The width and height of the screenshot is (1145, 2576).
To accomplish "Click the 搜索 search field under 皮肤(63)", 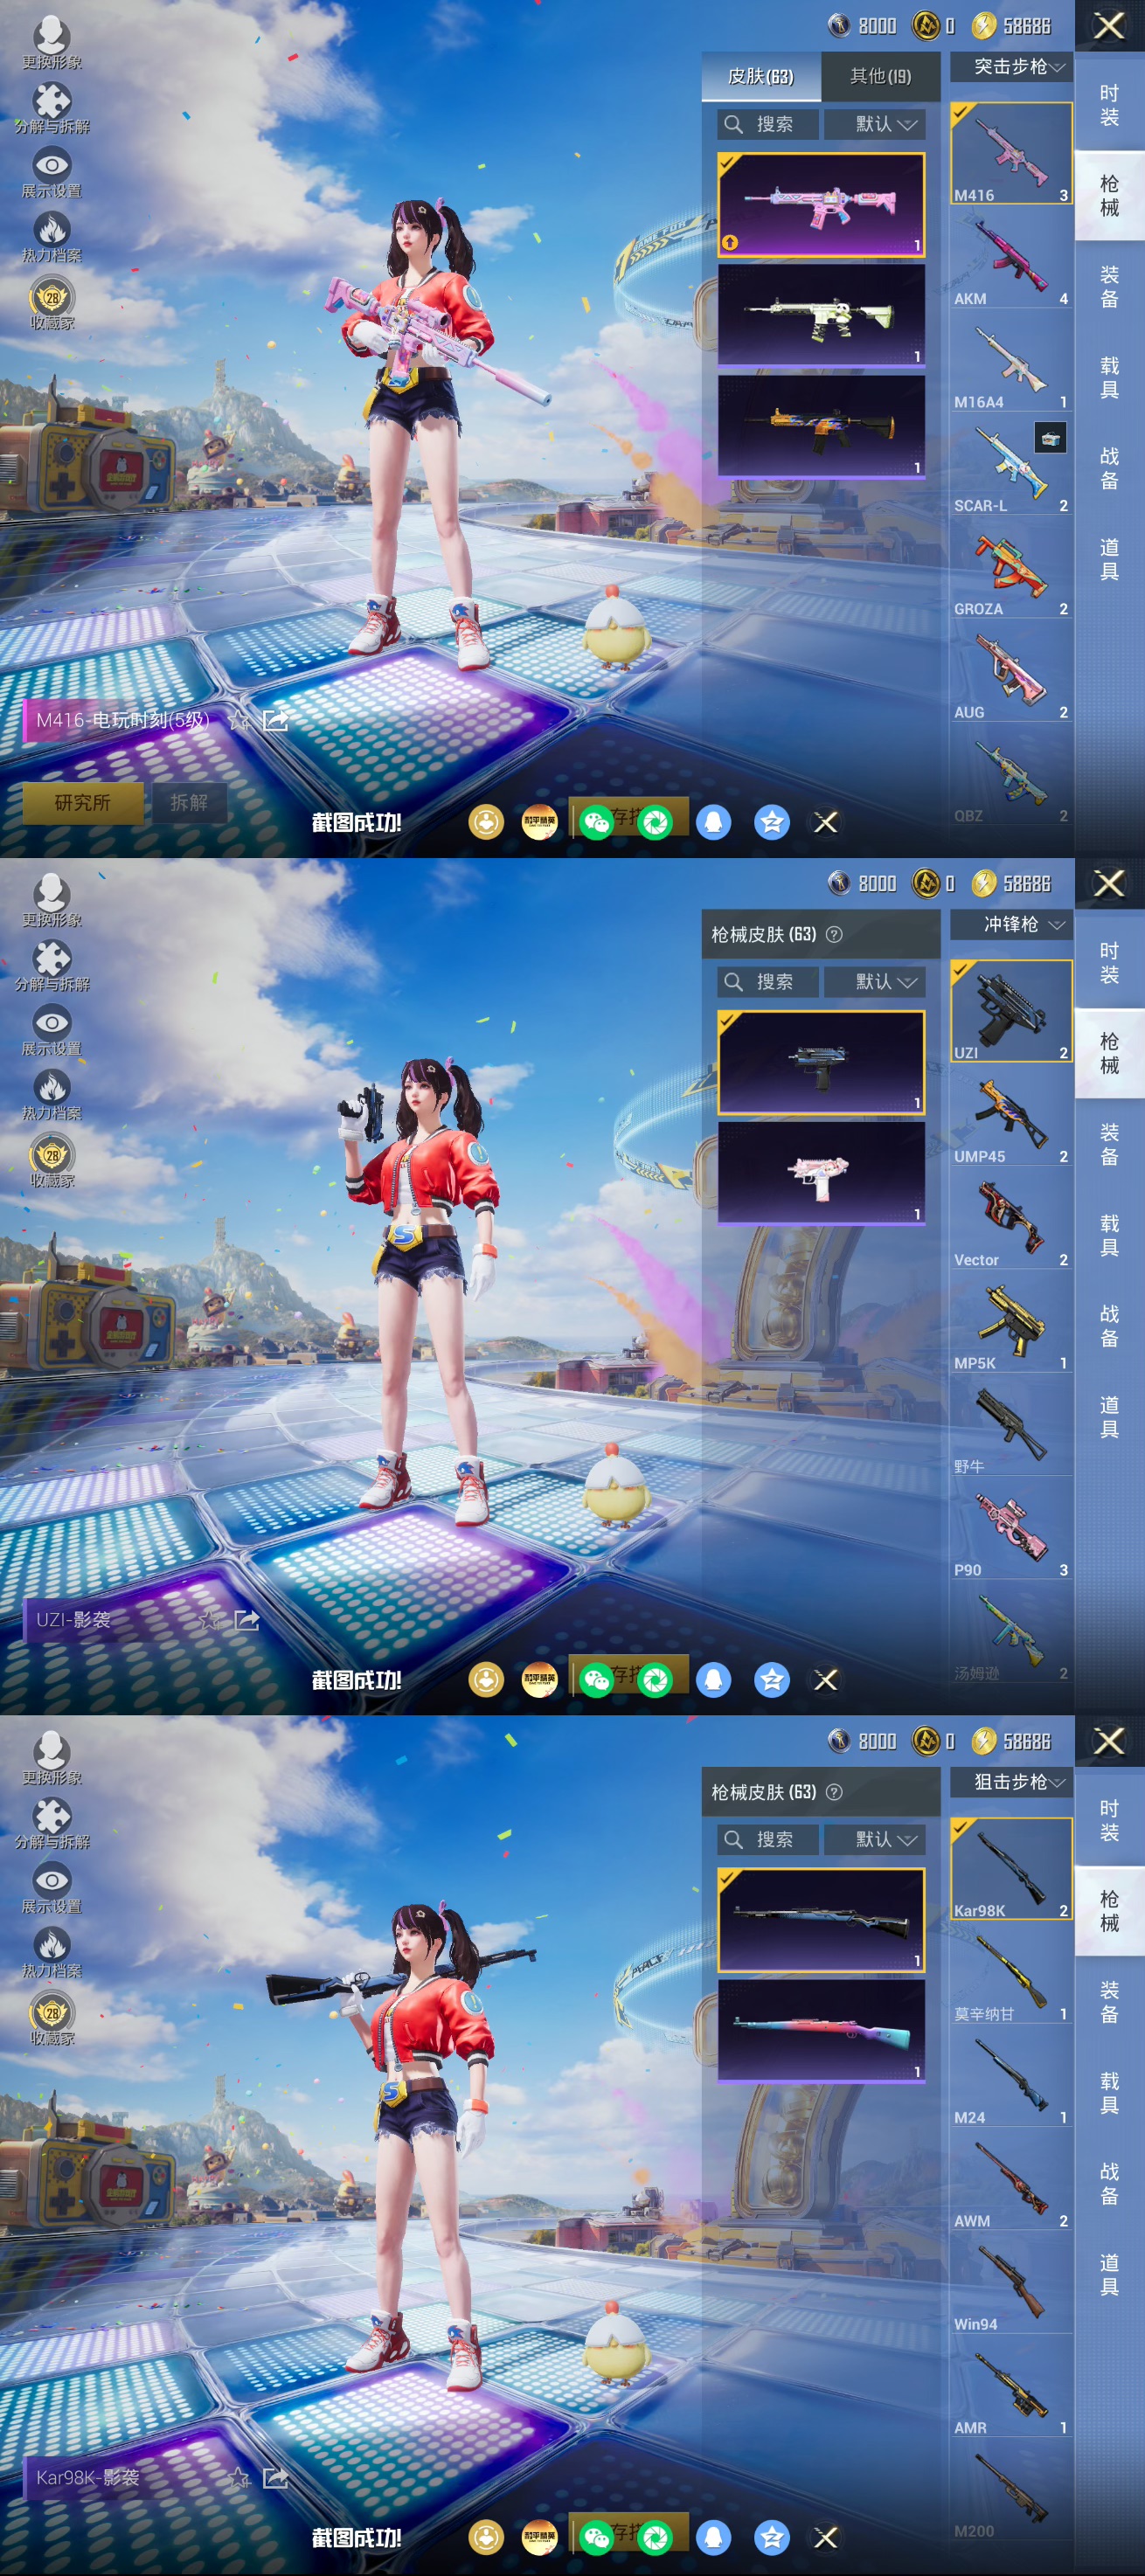I will tap(768, 124).
